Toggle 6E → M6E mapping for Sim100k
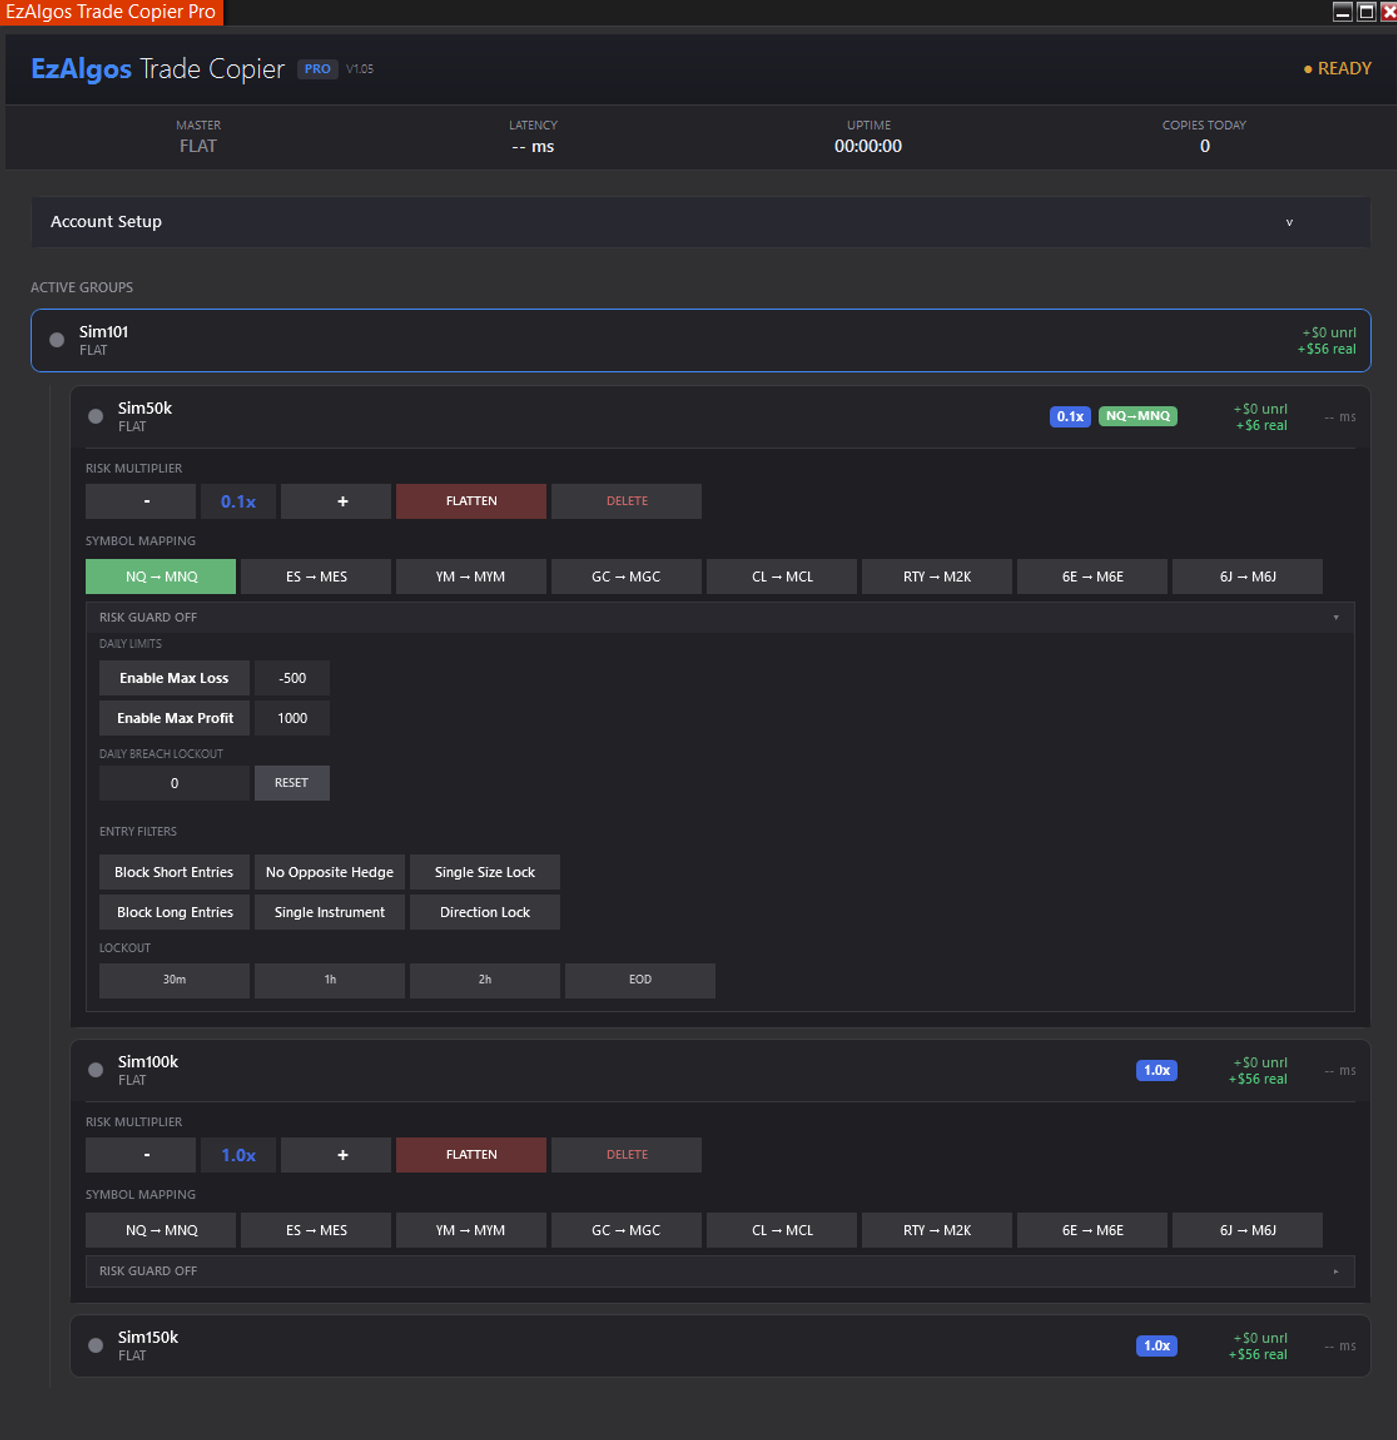The width and height of the screenshot is (1397, 1440). pyautogui.click(x=1092, y=1230)
